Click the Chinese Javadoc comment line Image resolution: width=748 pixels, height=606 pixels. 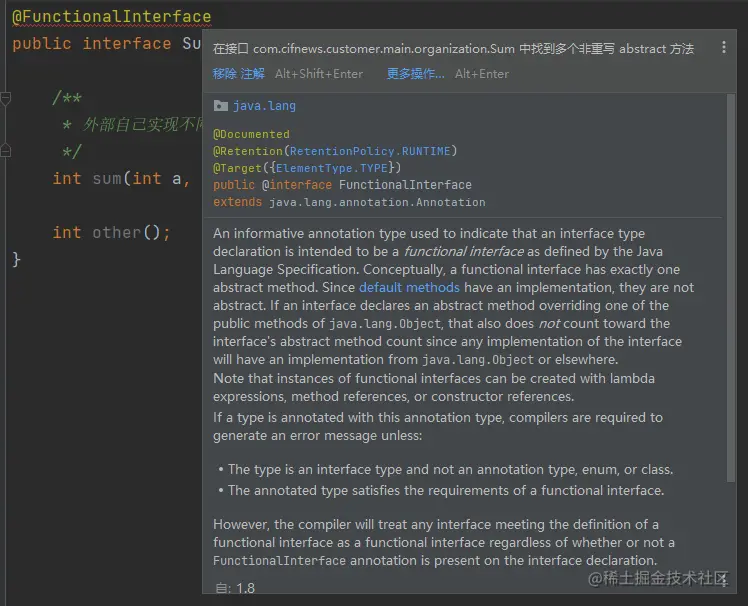point(132,125)
